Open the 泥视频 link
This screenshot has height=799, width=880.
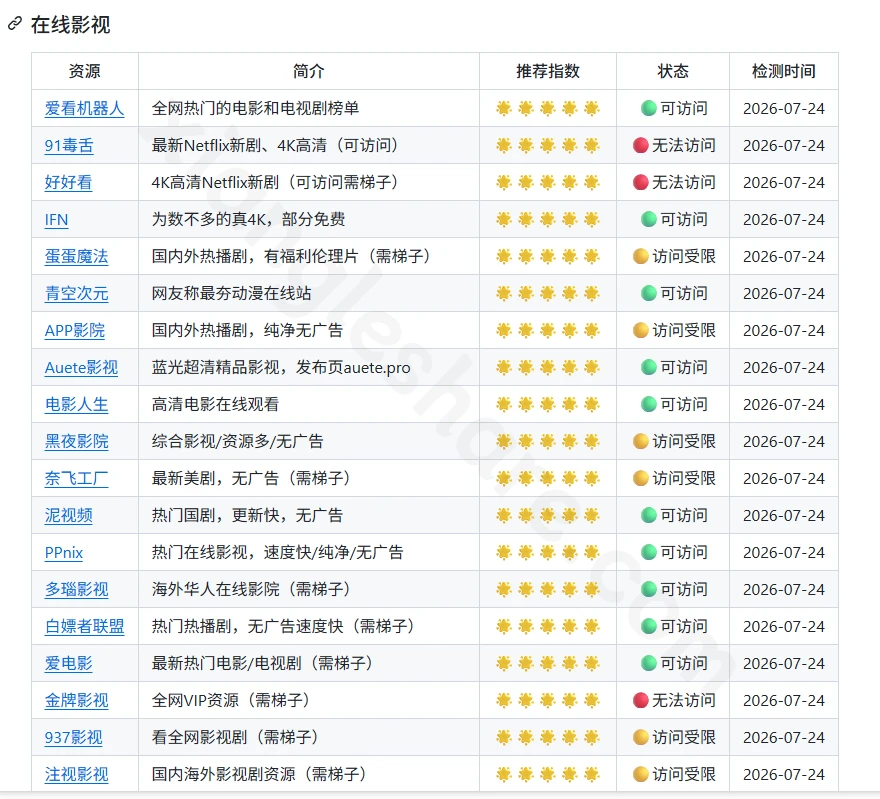(x=68, y=516)
